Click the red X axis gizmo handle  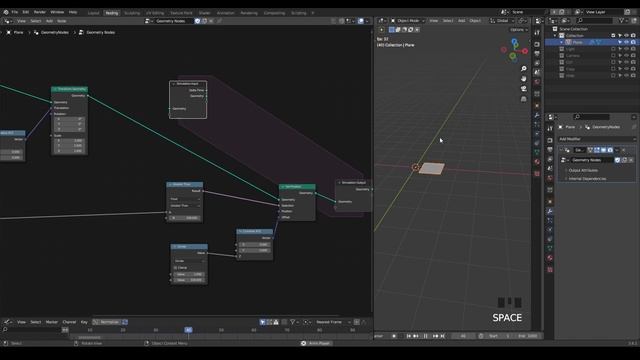tap(525, 51)
